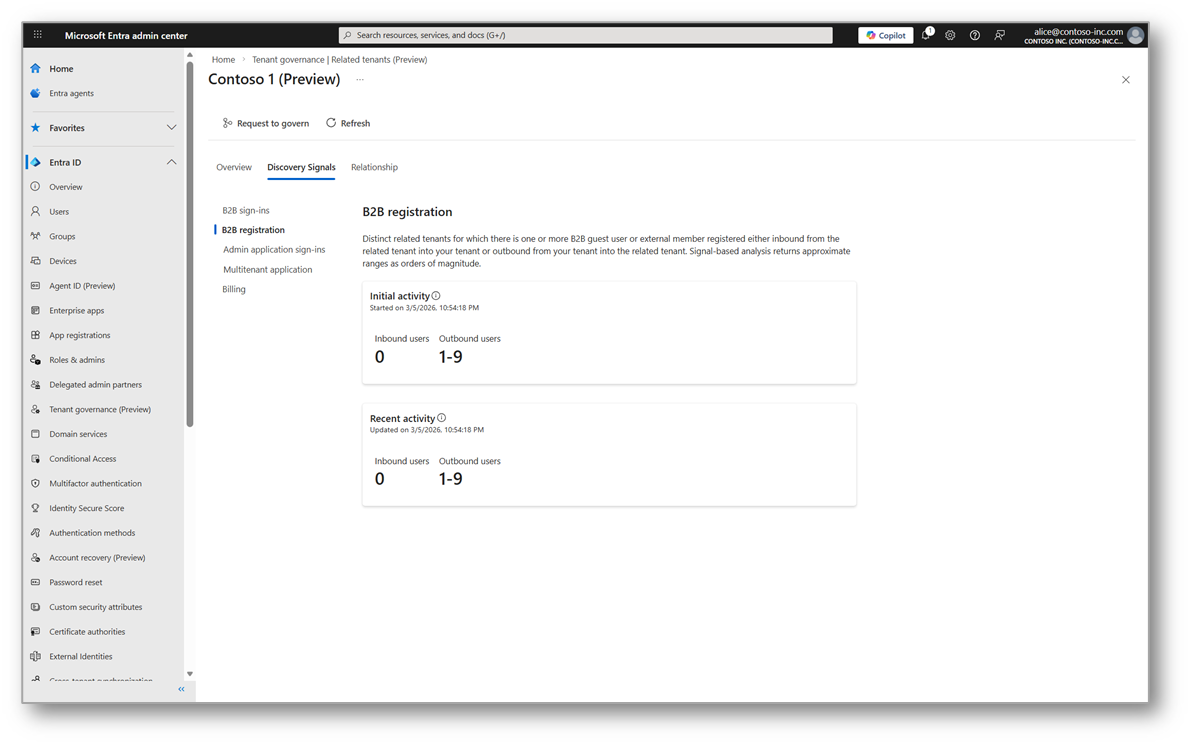Open the Enterprise apps icon
The width and height of the screenshot is (1192, 746).
[35, 310]
